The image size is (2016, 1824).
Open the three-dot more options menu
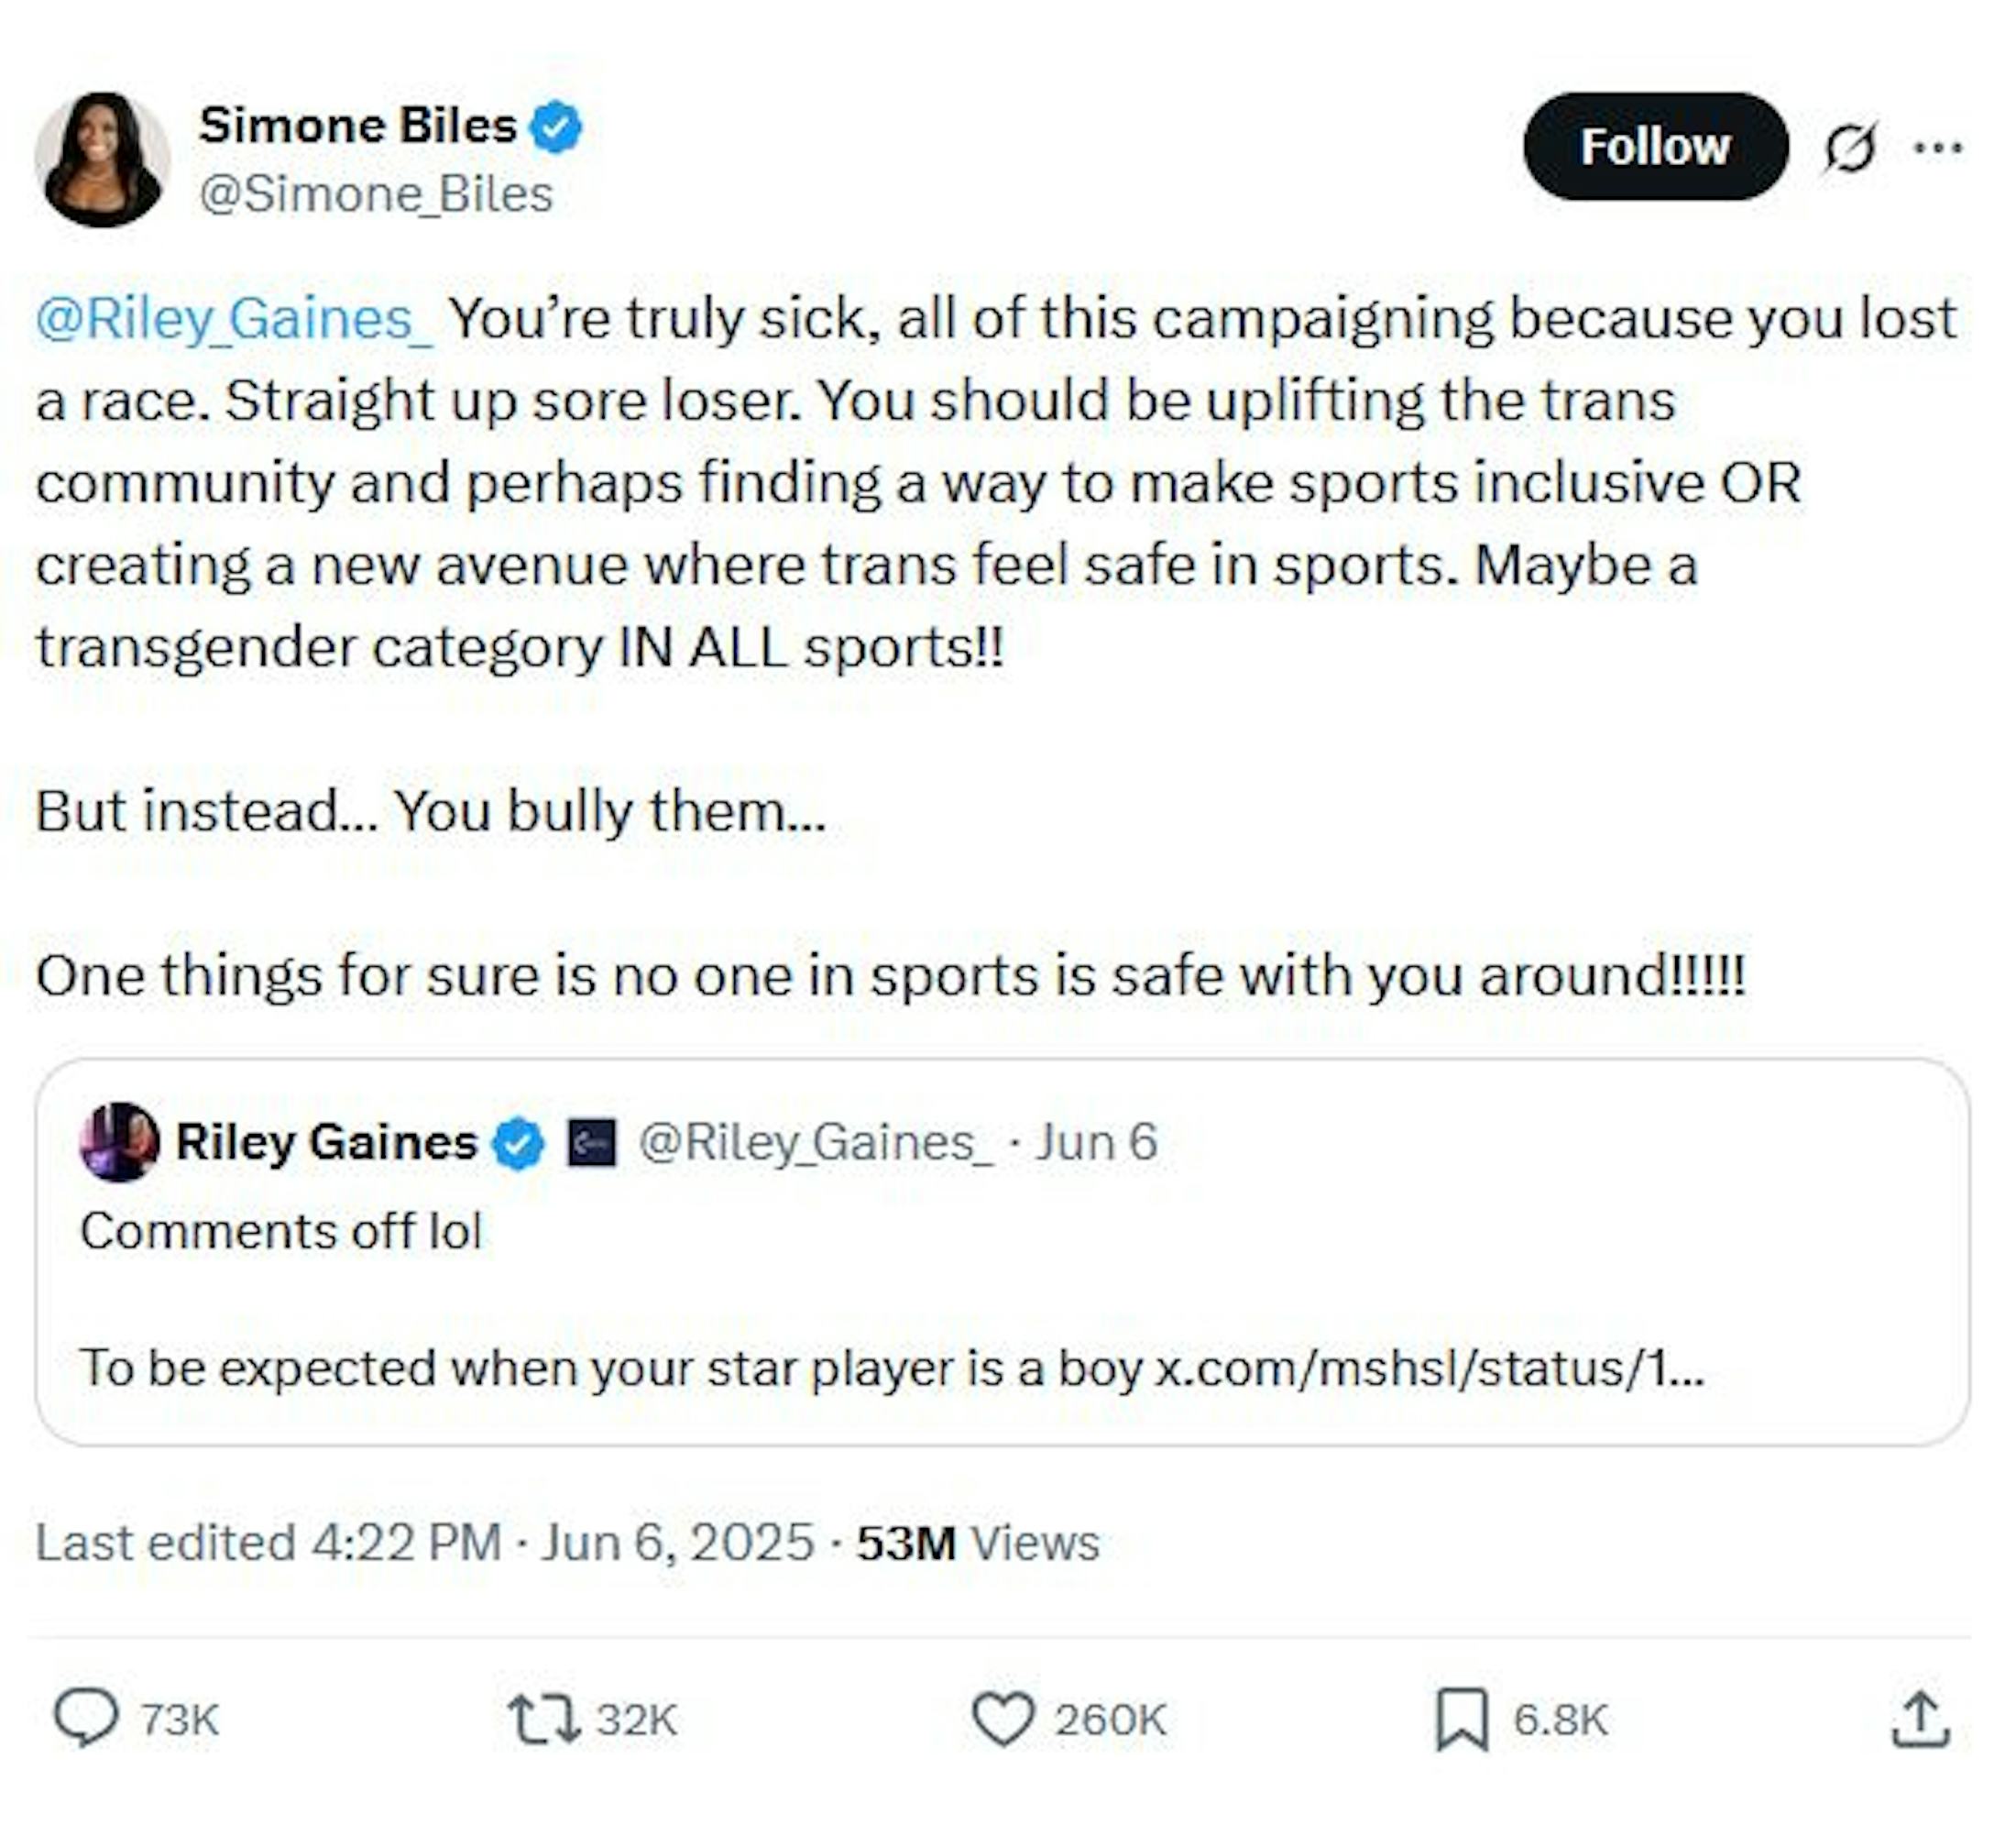[x=1937, y=148]
